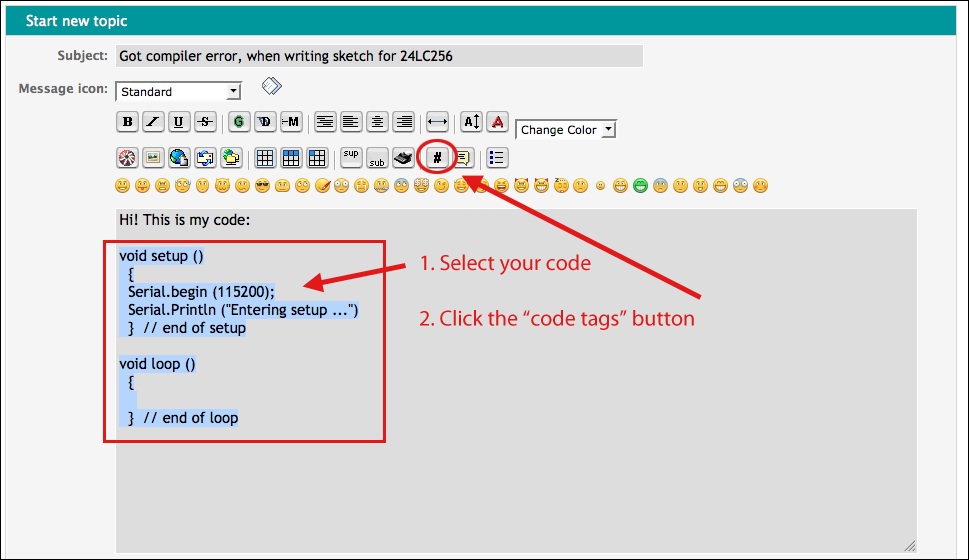
Task: Insert a table column
Action: pyautogui.click(x=317, y=158)
